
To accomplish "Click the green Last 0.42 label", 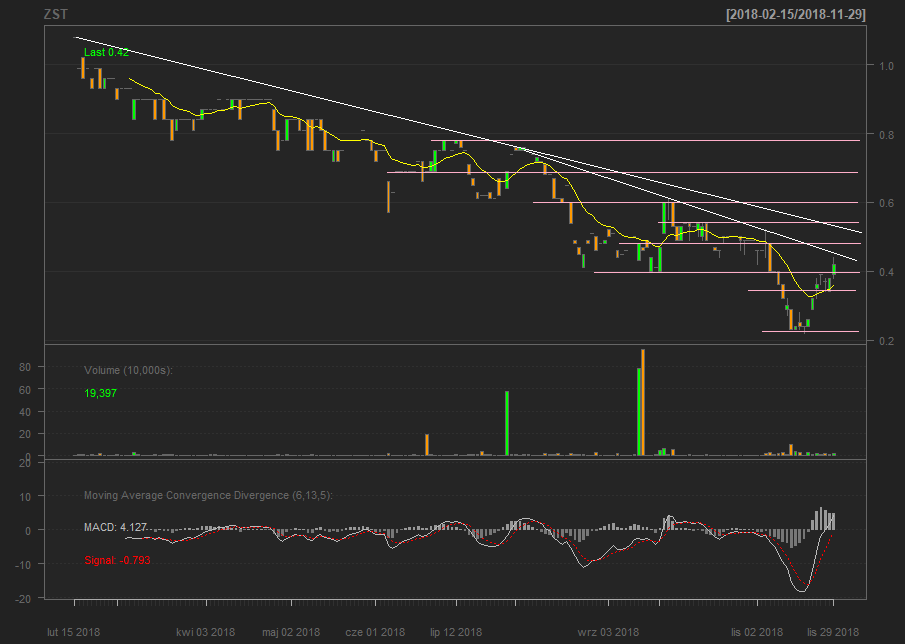I will [x=106, y=52].
